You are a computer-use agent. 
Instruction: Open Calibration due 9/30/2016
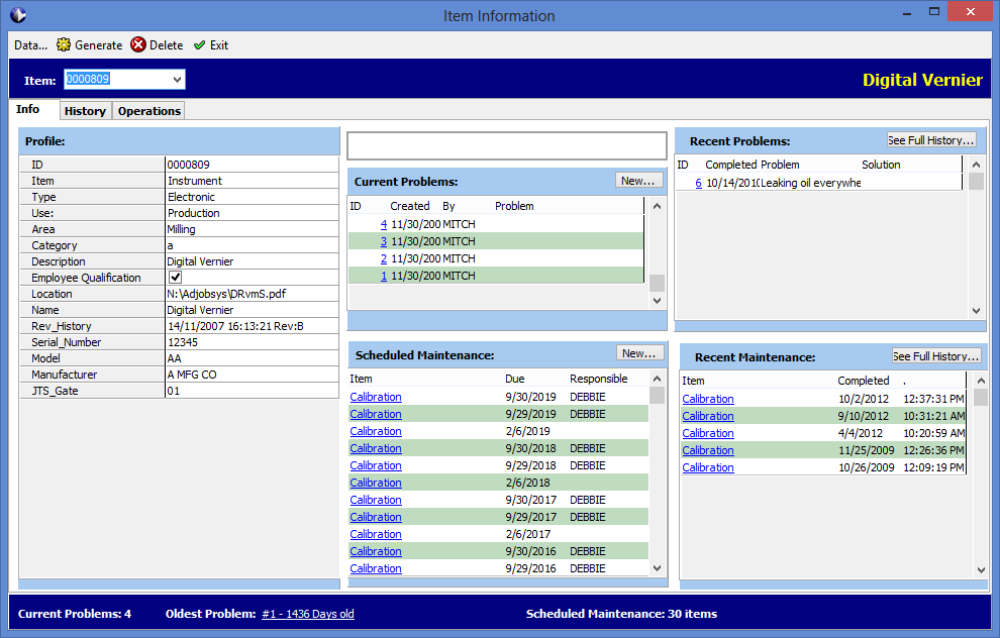(x=376, y=551)
